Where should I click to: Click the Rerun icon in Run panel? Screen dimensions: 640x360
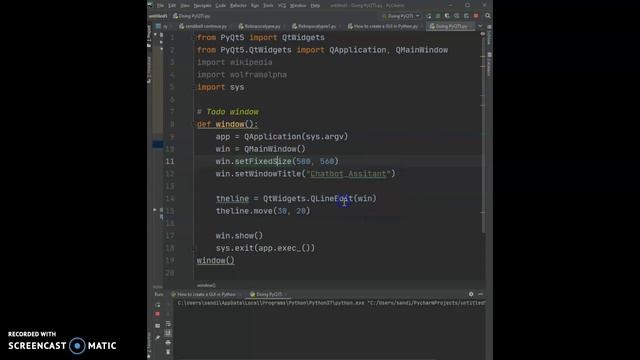(x=158, y=305)
